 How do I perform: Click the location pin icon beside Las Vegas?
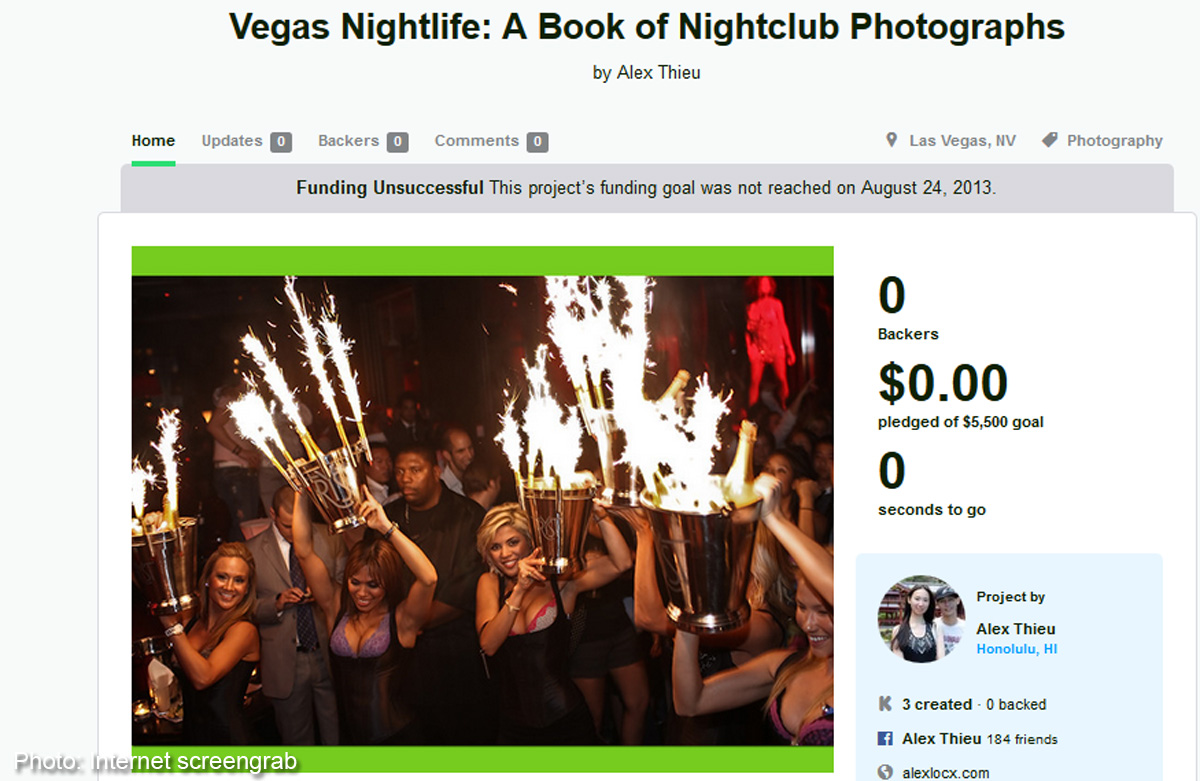click(x=891, y=140)
